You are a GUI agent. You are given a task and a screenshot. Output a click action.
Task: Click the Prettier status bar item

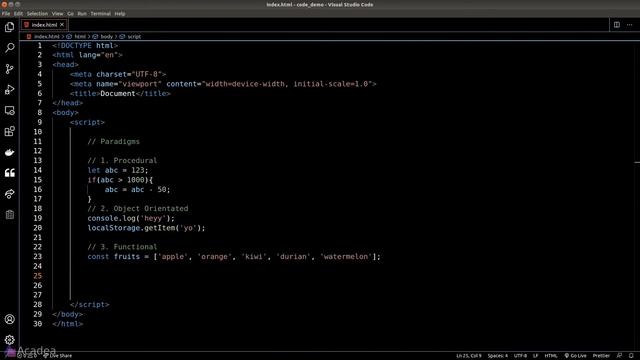click(601, 356)
